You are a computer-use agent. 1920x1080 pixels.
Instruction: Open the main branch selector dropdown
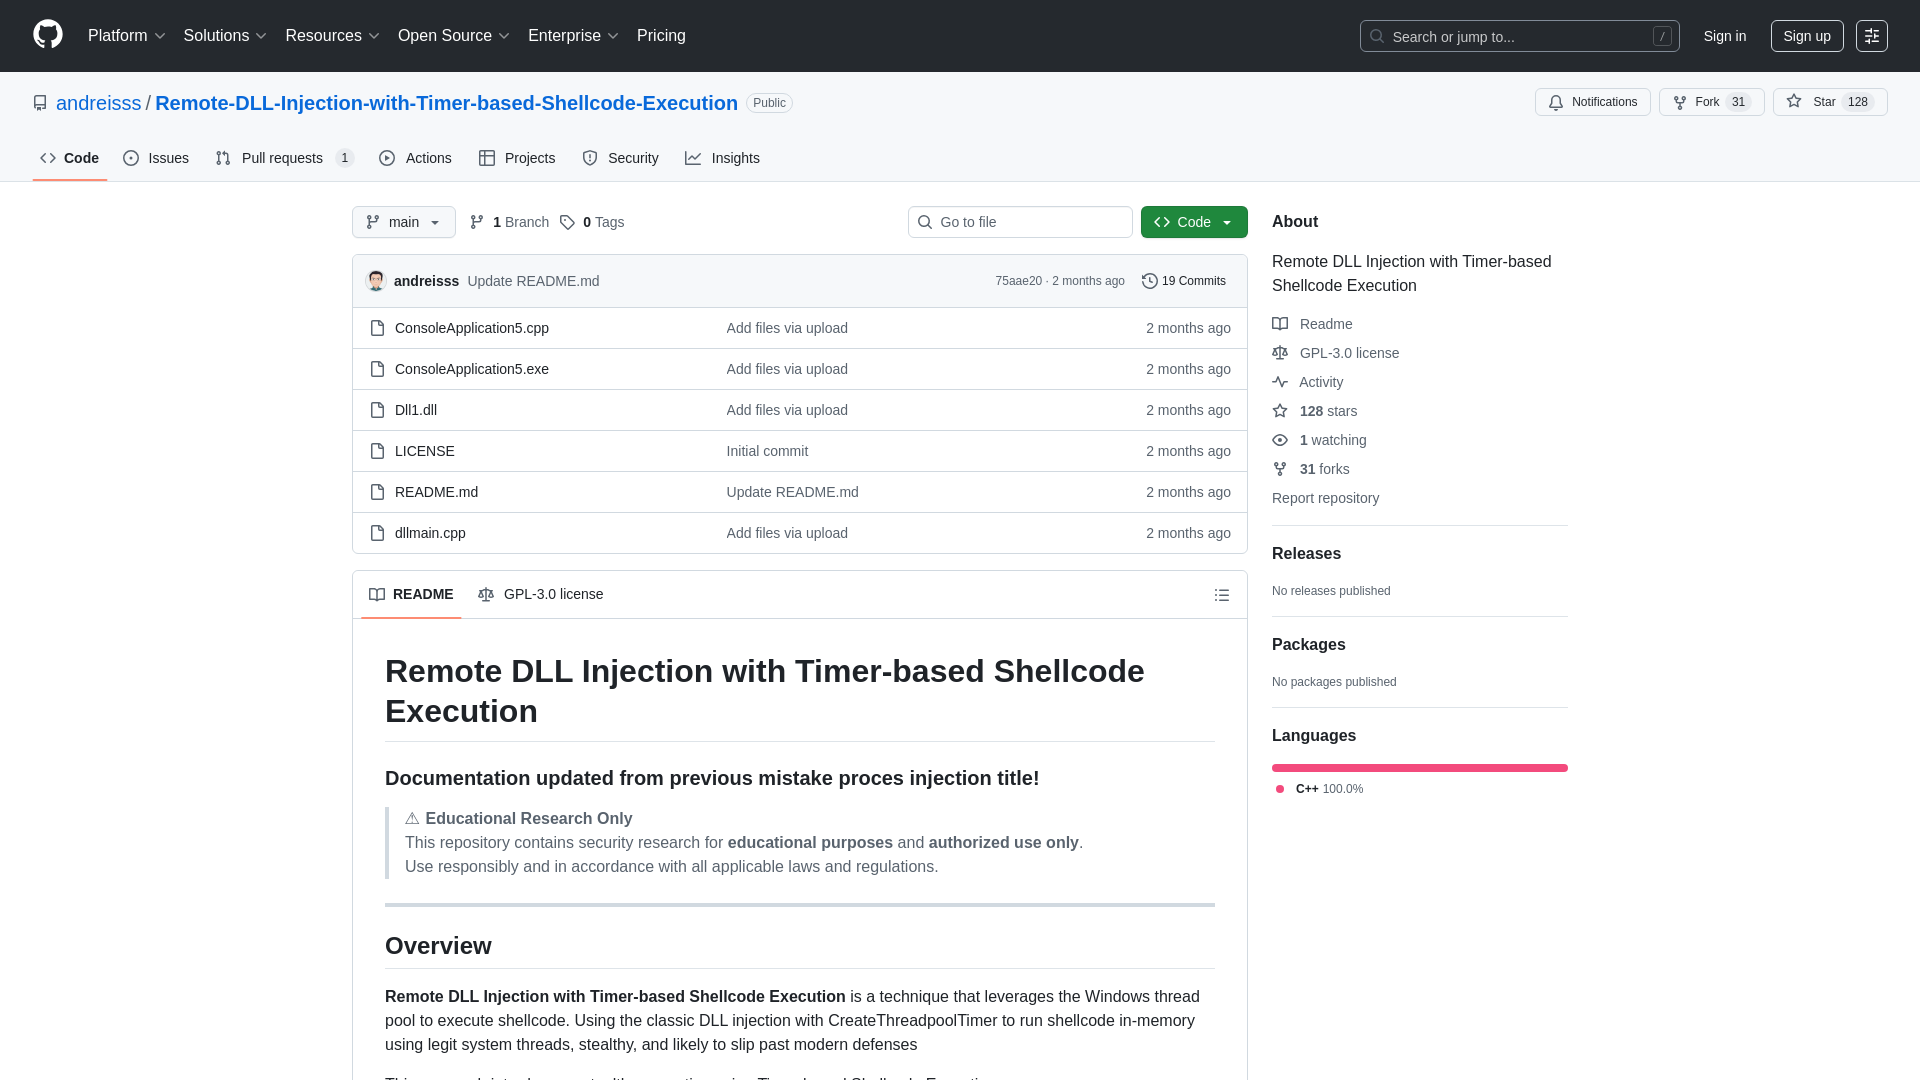click(x=404, y=222)
